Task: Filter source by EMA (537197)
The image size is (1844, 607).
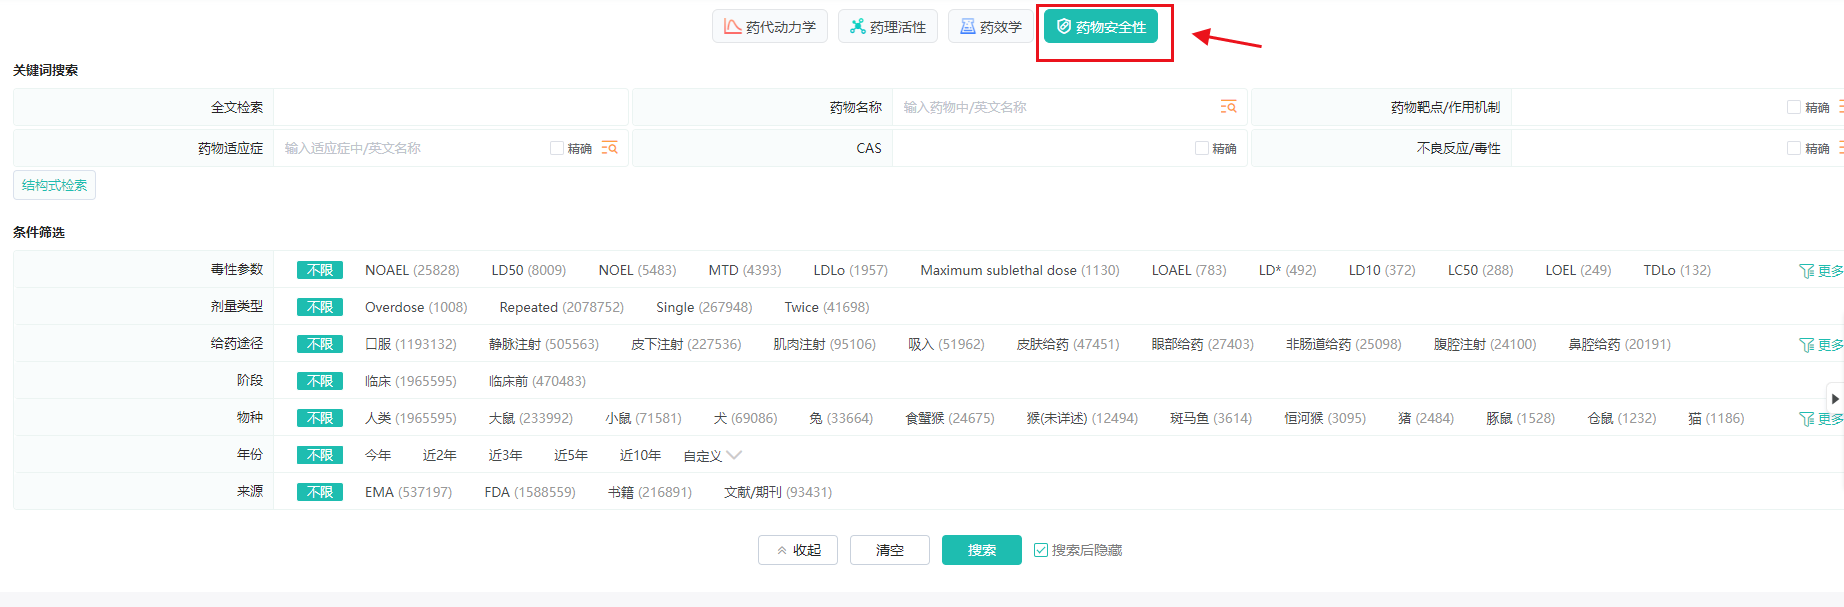Action: [408, 492]
